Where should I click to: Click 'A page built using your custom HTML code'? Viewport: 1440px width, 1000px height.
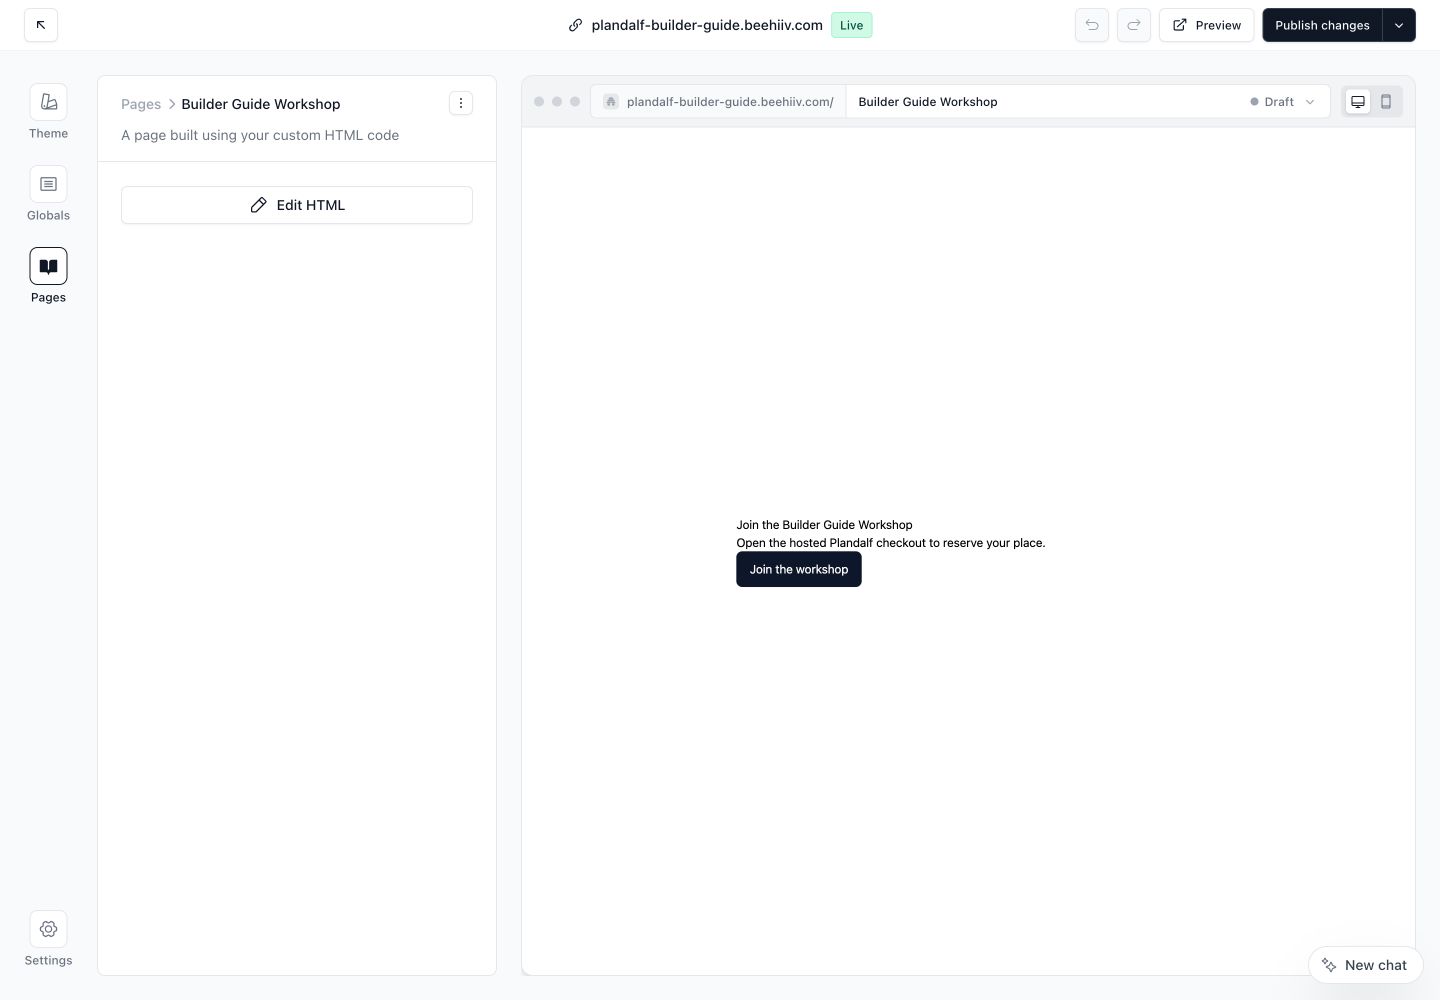point(260,135)
